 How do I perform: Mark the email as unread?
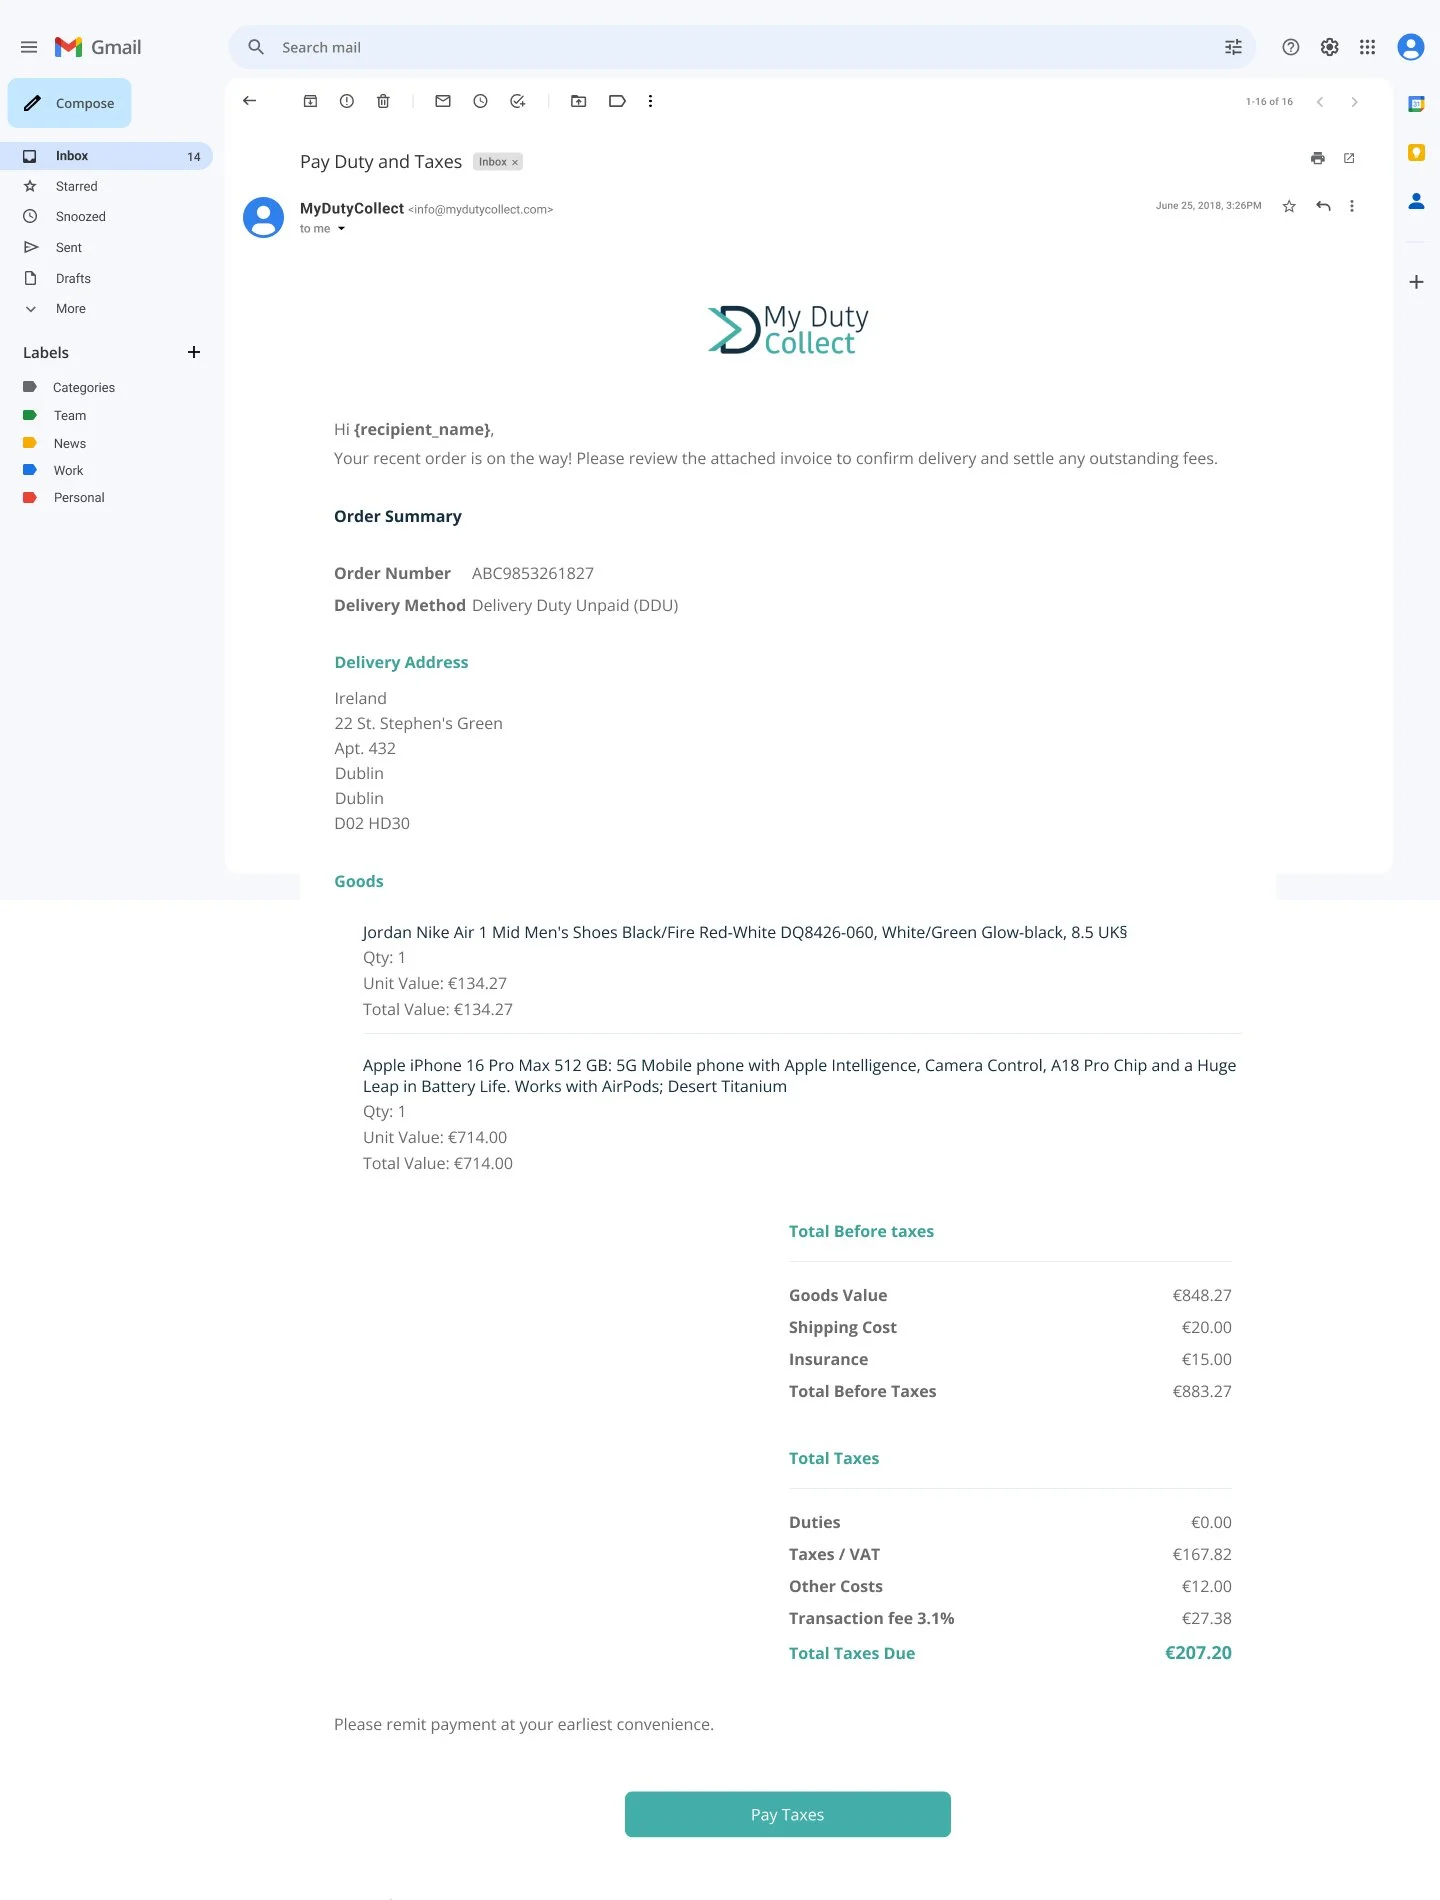point(443,101)
